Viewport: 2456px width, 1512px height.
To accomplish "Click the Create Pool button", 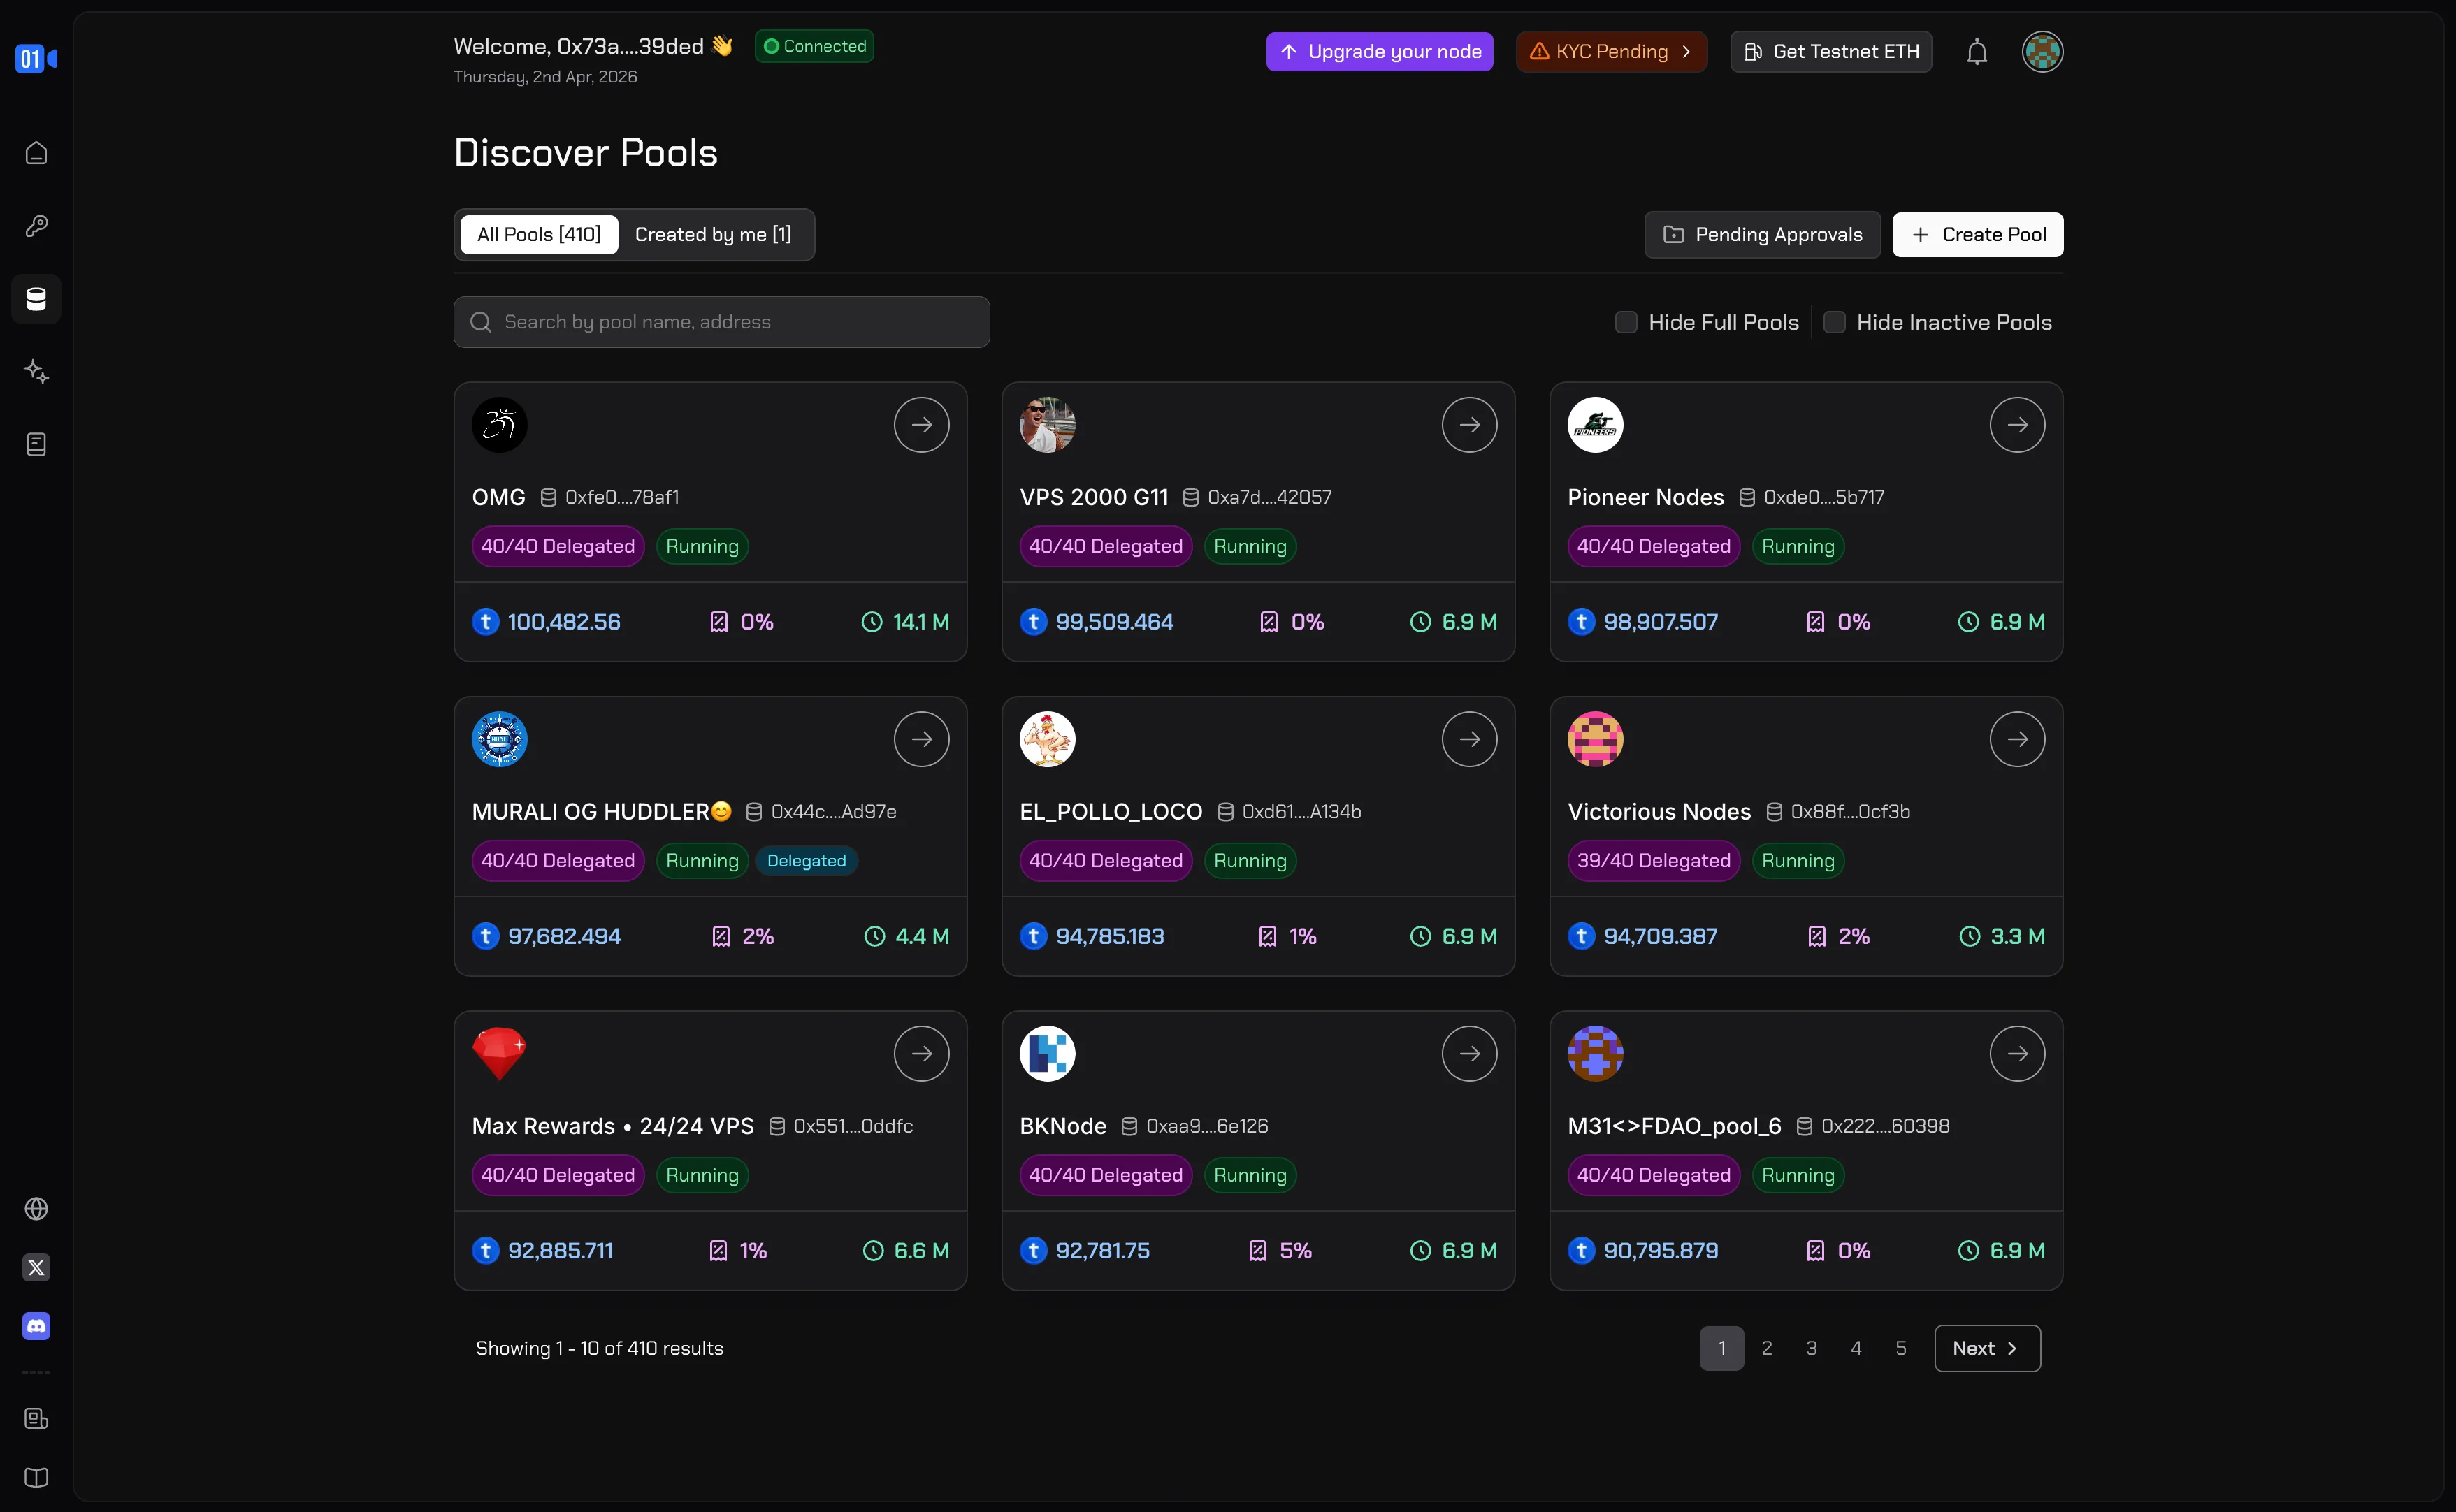I will click(1977, 234).
